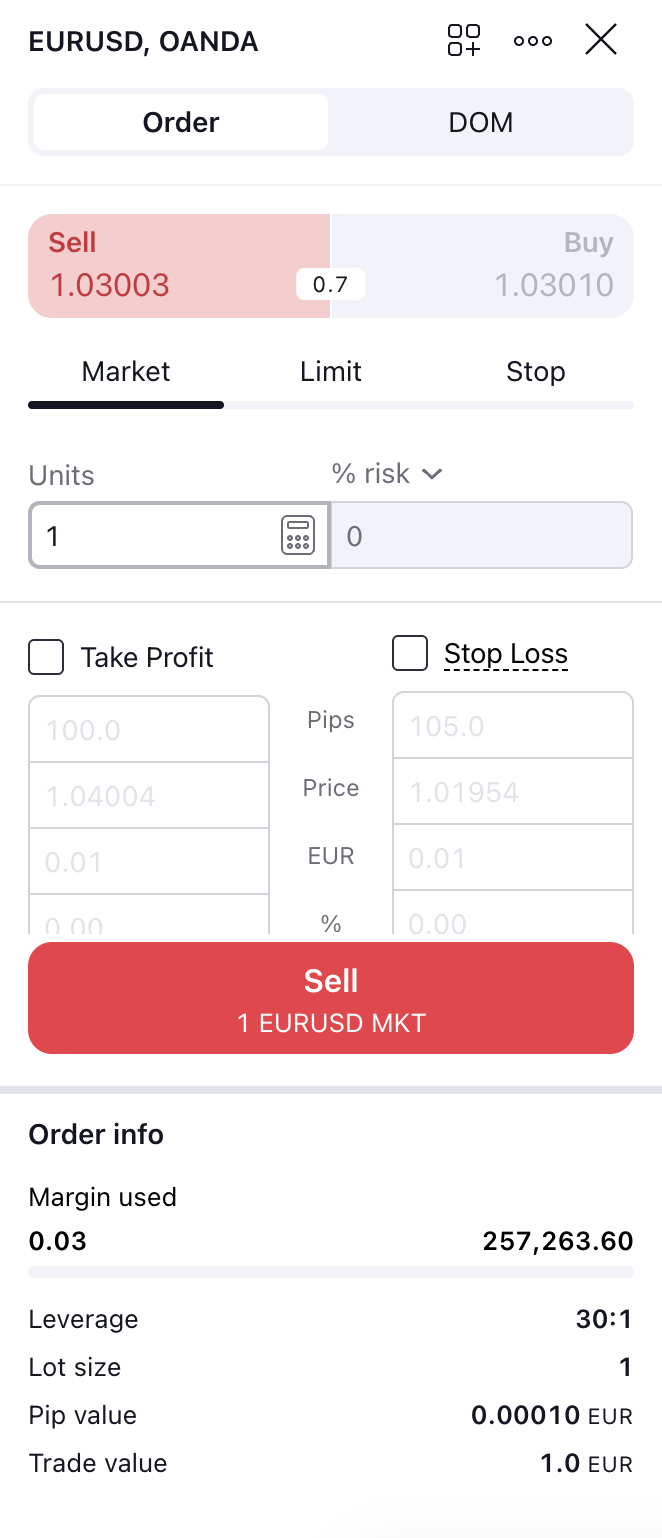Choose the Stop order type

coord(535,372)
